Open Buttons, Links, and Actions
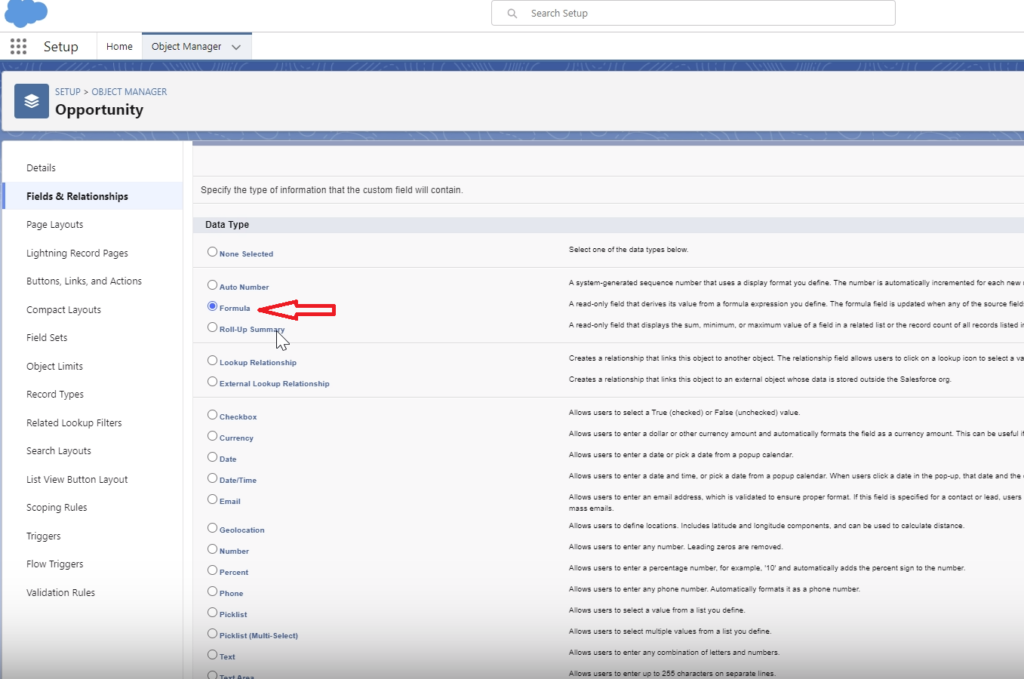This screenshot has width=1024, height=679. coord(84,281)
